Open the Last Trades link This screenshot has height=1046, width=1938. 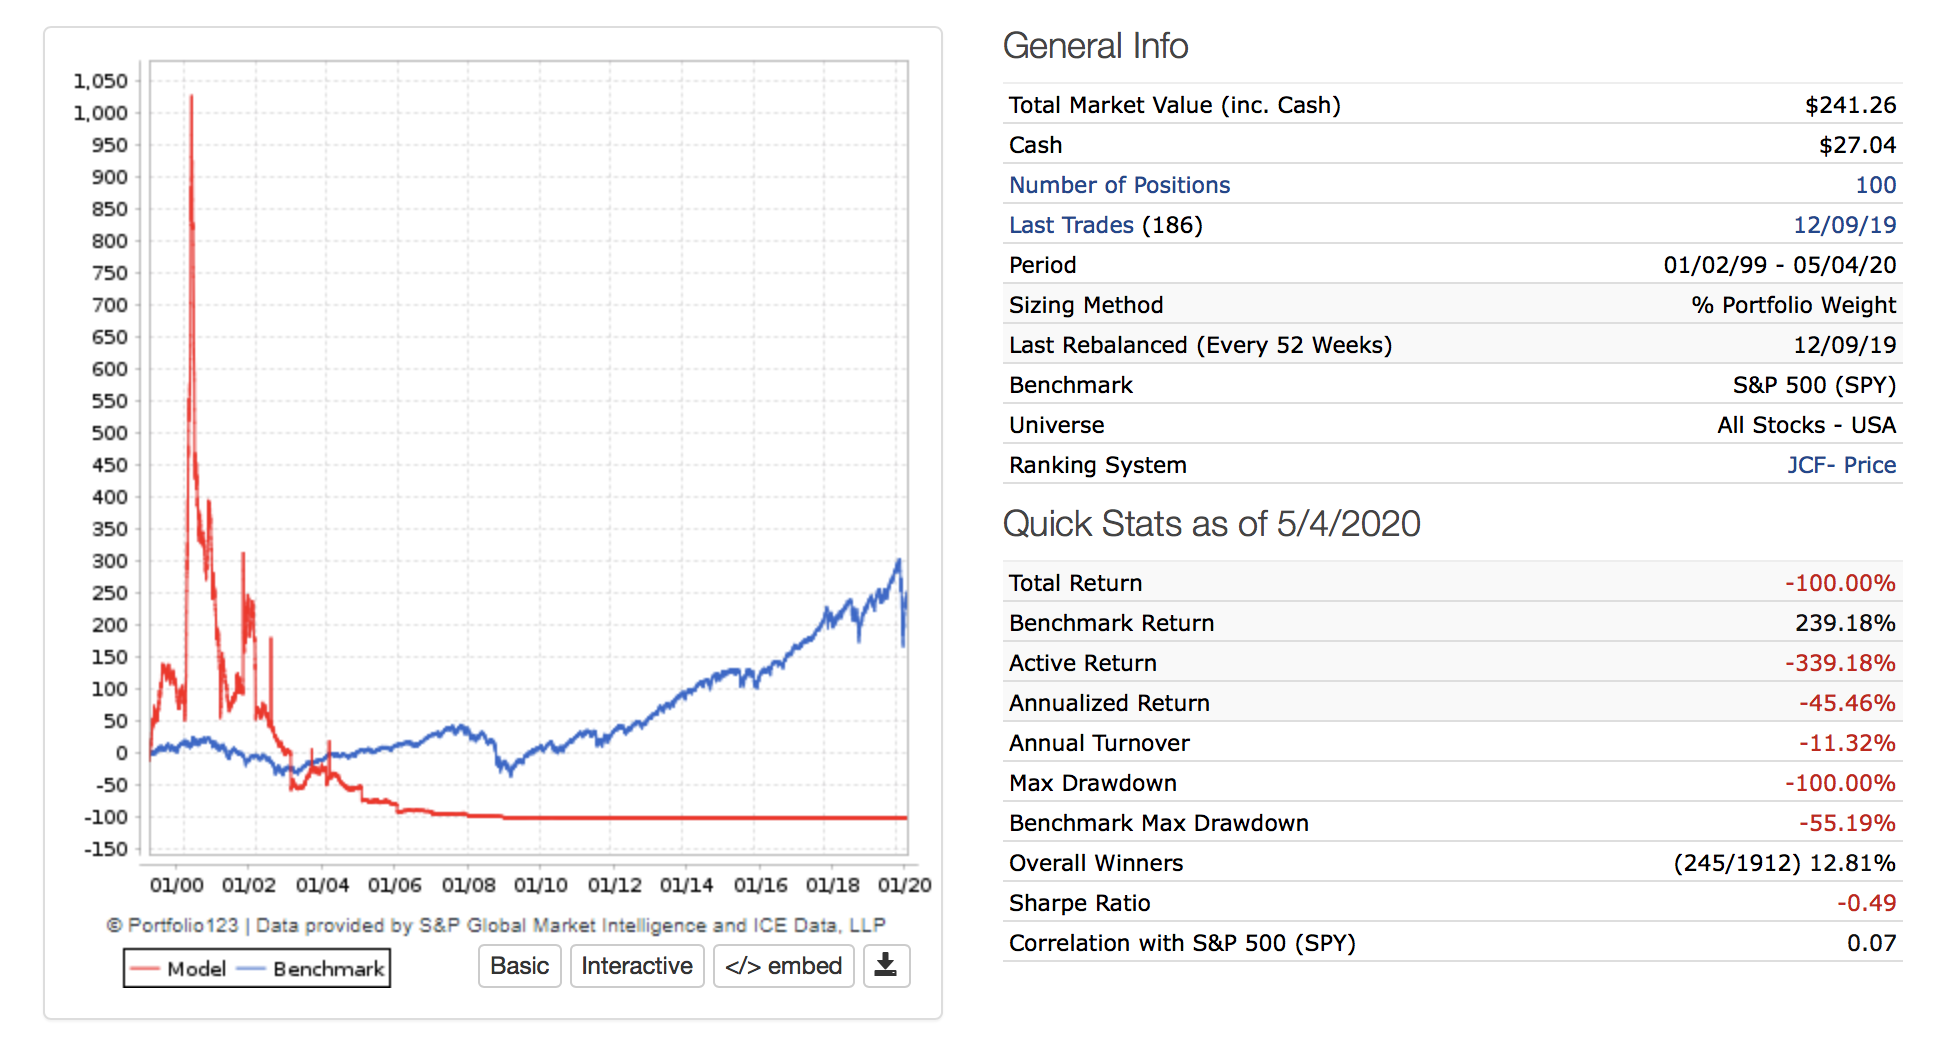[x=1071, y=225]
